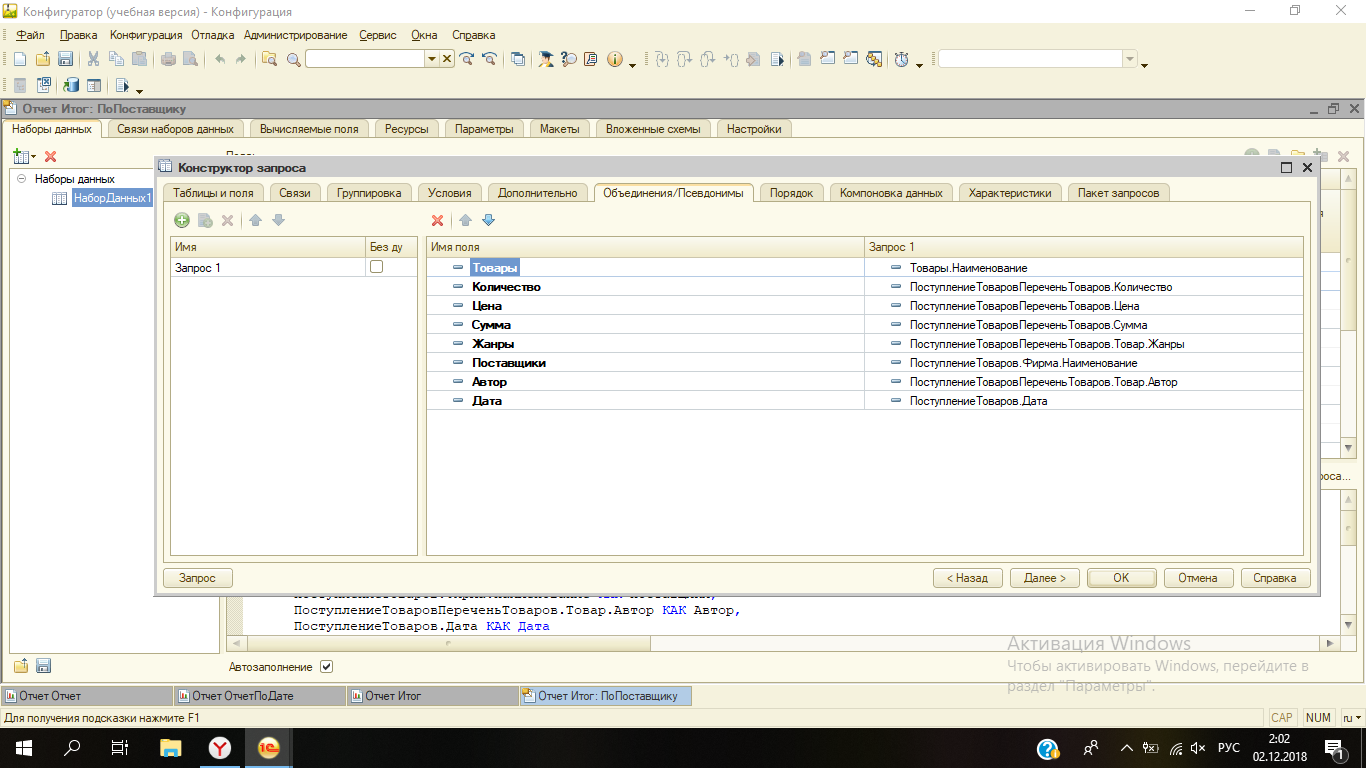Click the Справка button in query constructor
This screenshot has width=1366, height=768.
(1275, 577)
